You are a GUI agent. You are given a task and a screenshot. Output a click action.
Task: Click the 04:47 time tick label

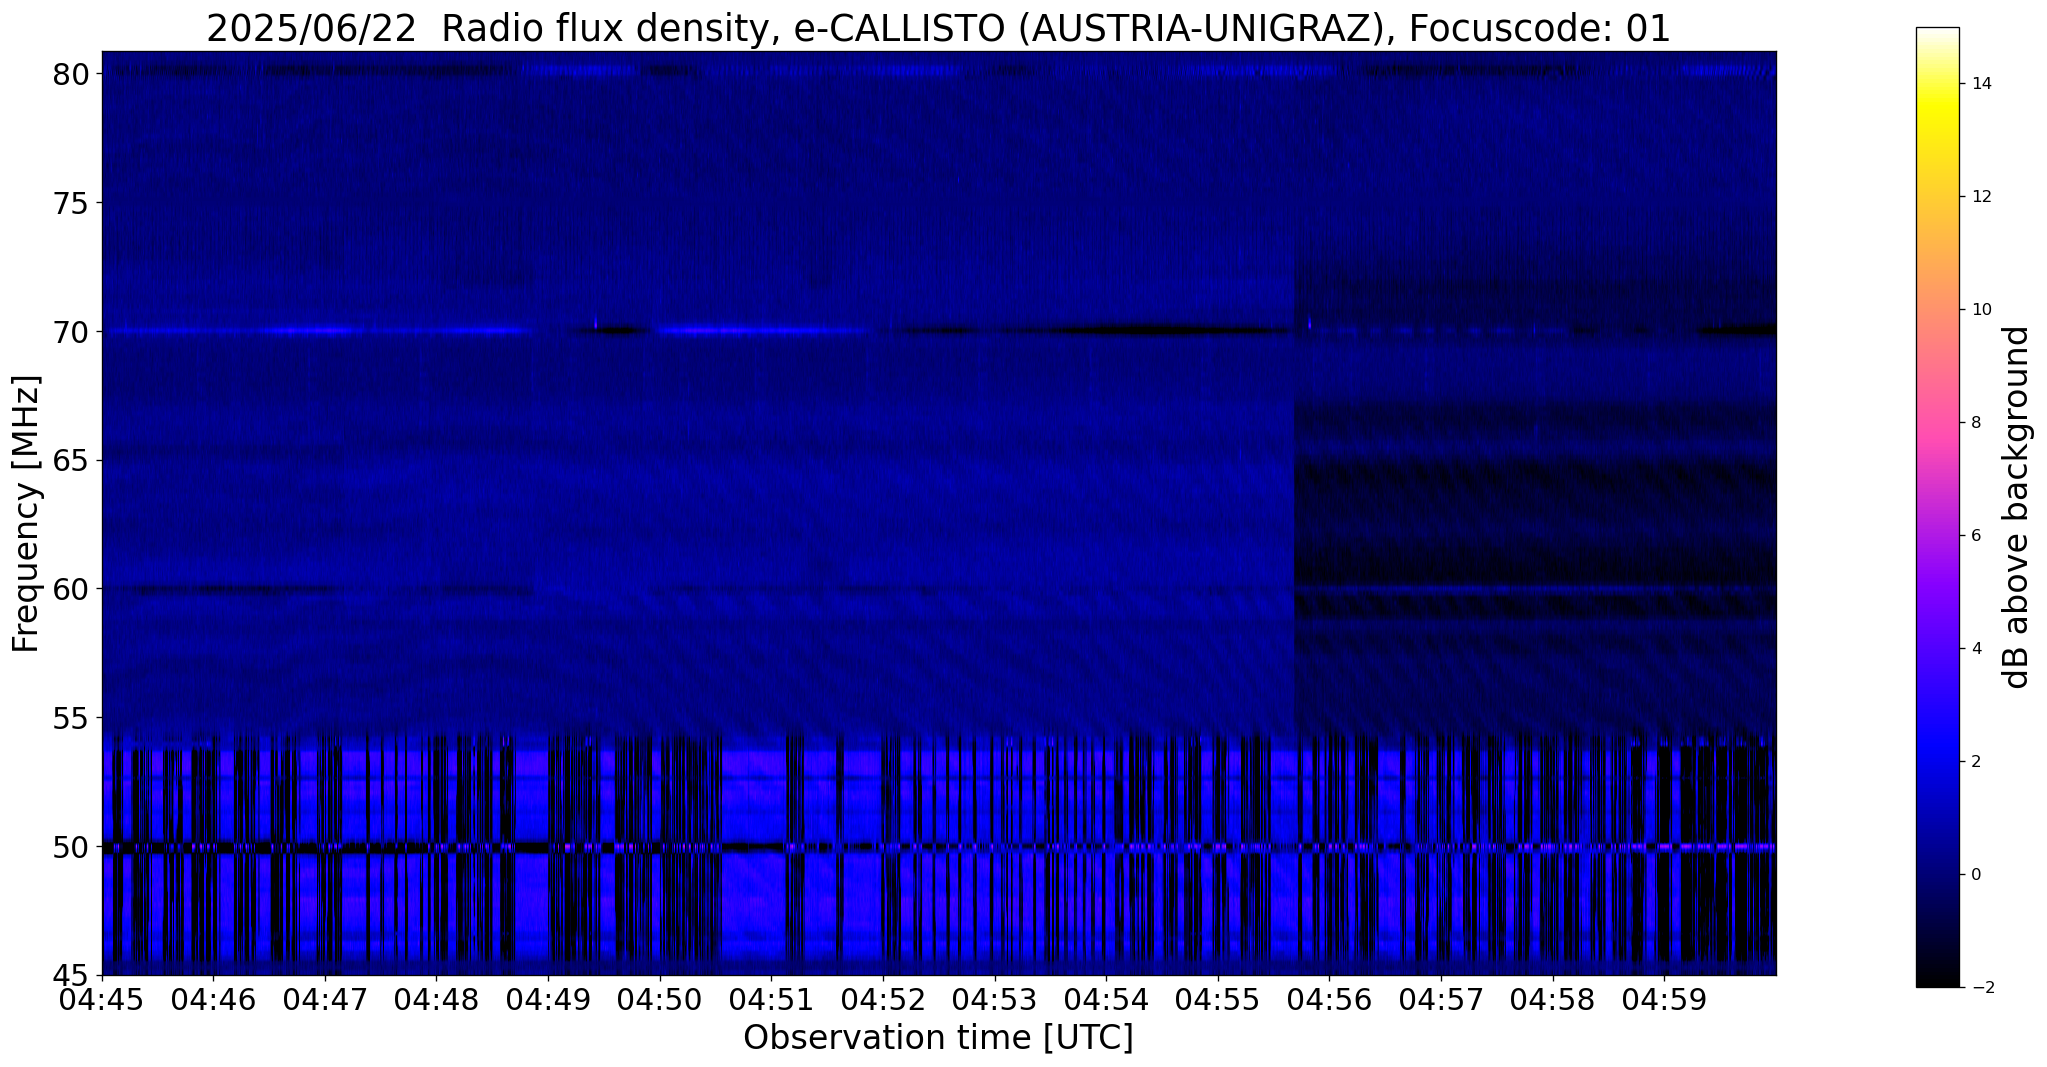(324, 1000)
